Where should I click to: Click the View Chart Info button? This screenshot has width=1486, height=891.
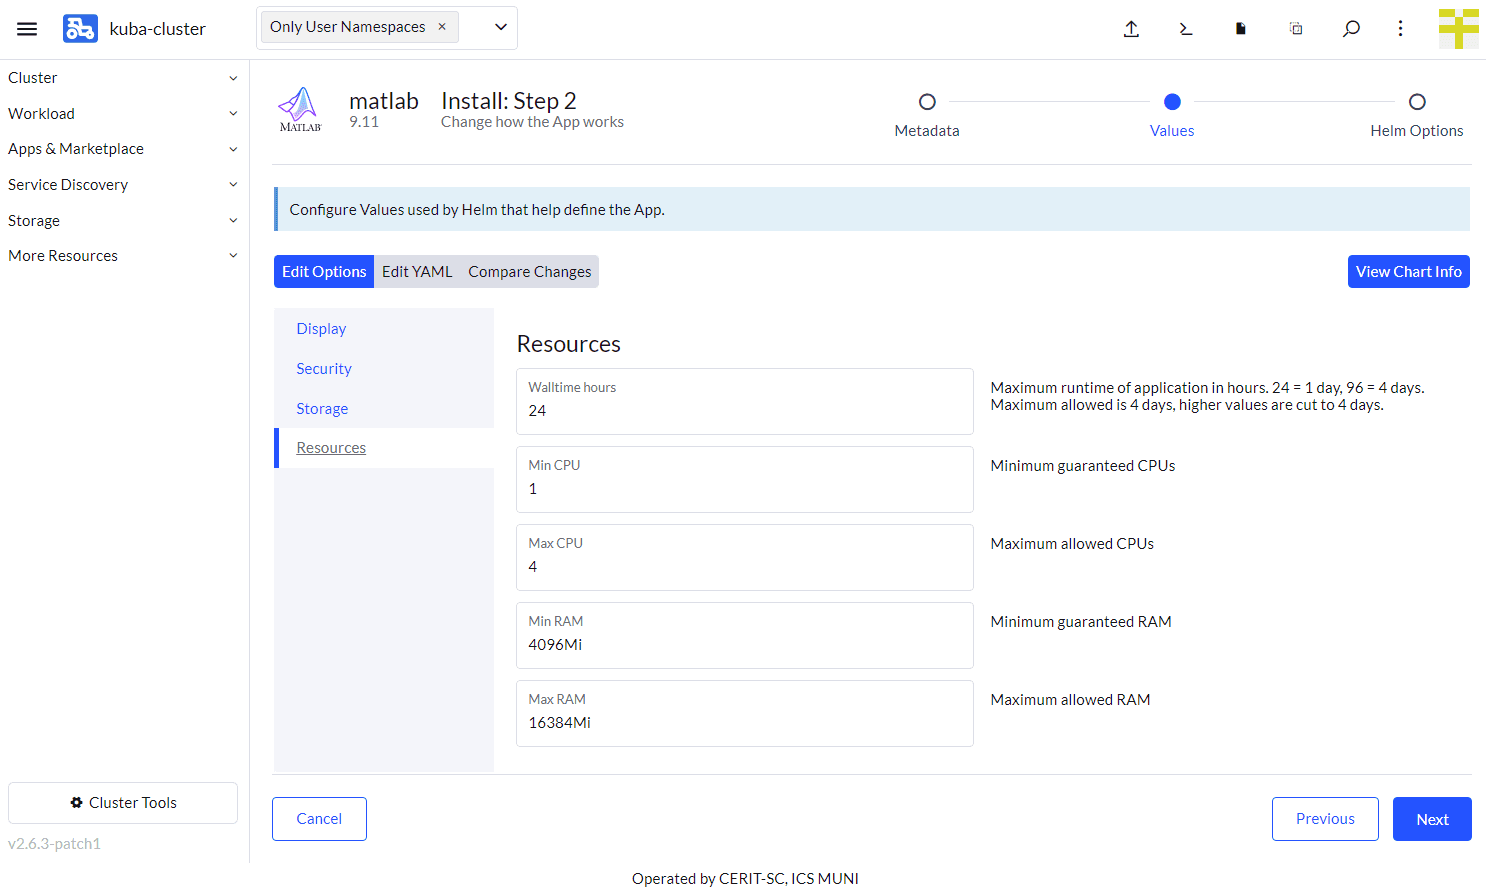click(x=1408, y=271)
